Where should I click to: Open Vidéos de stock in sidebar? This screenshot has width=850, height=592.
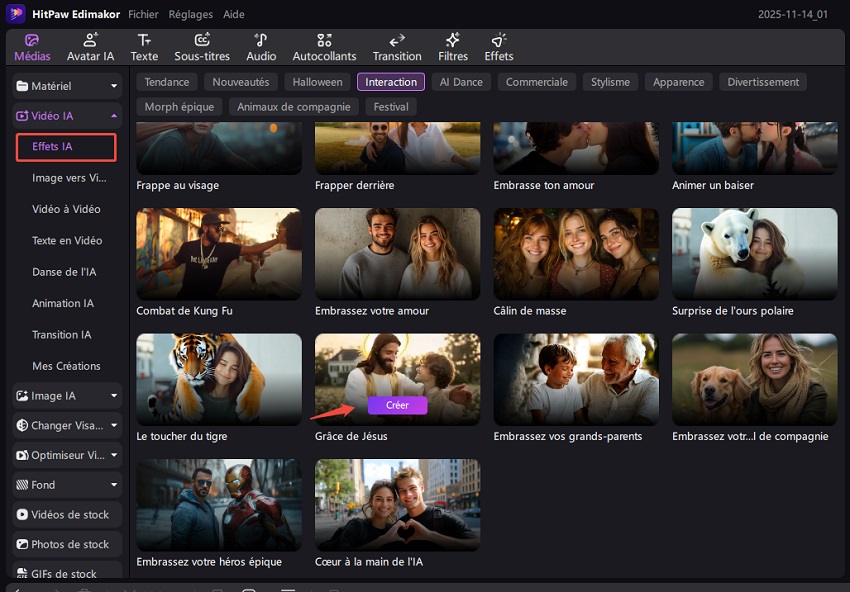click(x=67, y=515)
